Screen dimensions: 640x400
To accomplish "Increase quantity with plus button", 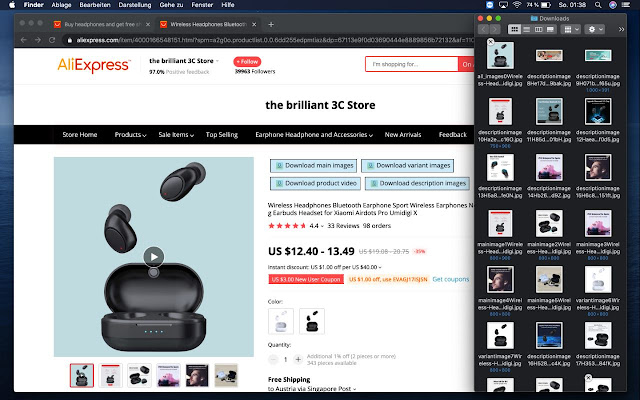I will [300, 359].
